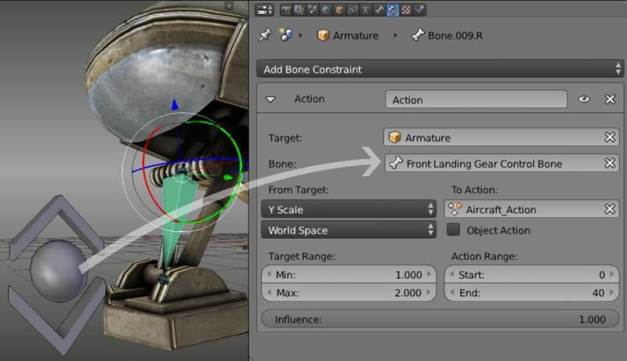The width and height of the screenshot is (627, 361).
Task: Enable the Object Action checkbox
Action: point(453,229)
